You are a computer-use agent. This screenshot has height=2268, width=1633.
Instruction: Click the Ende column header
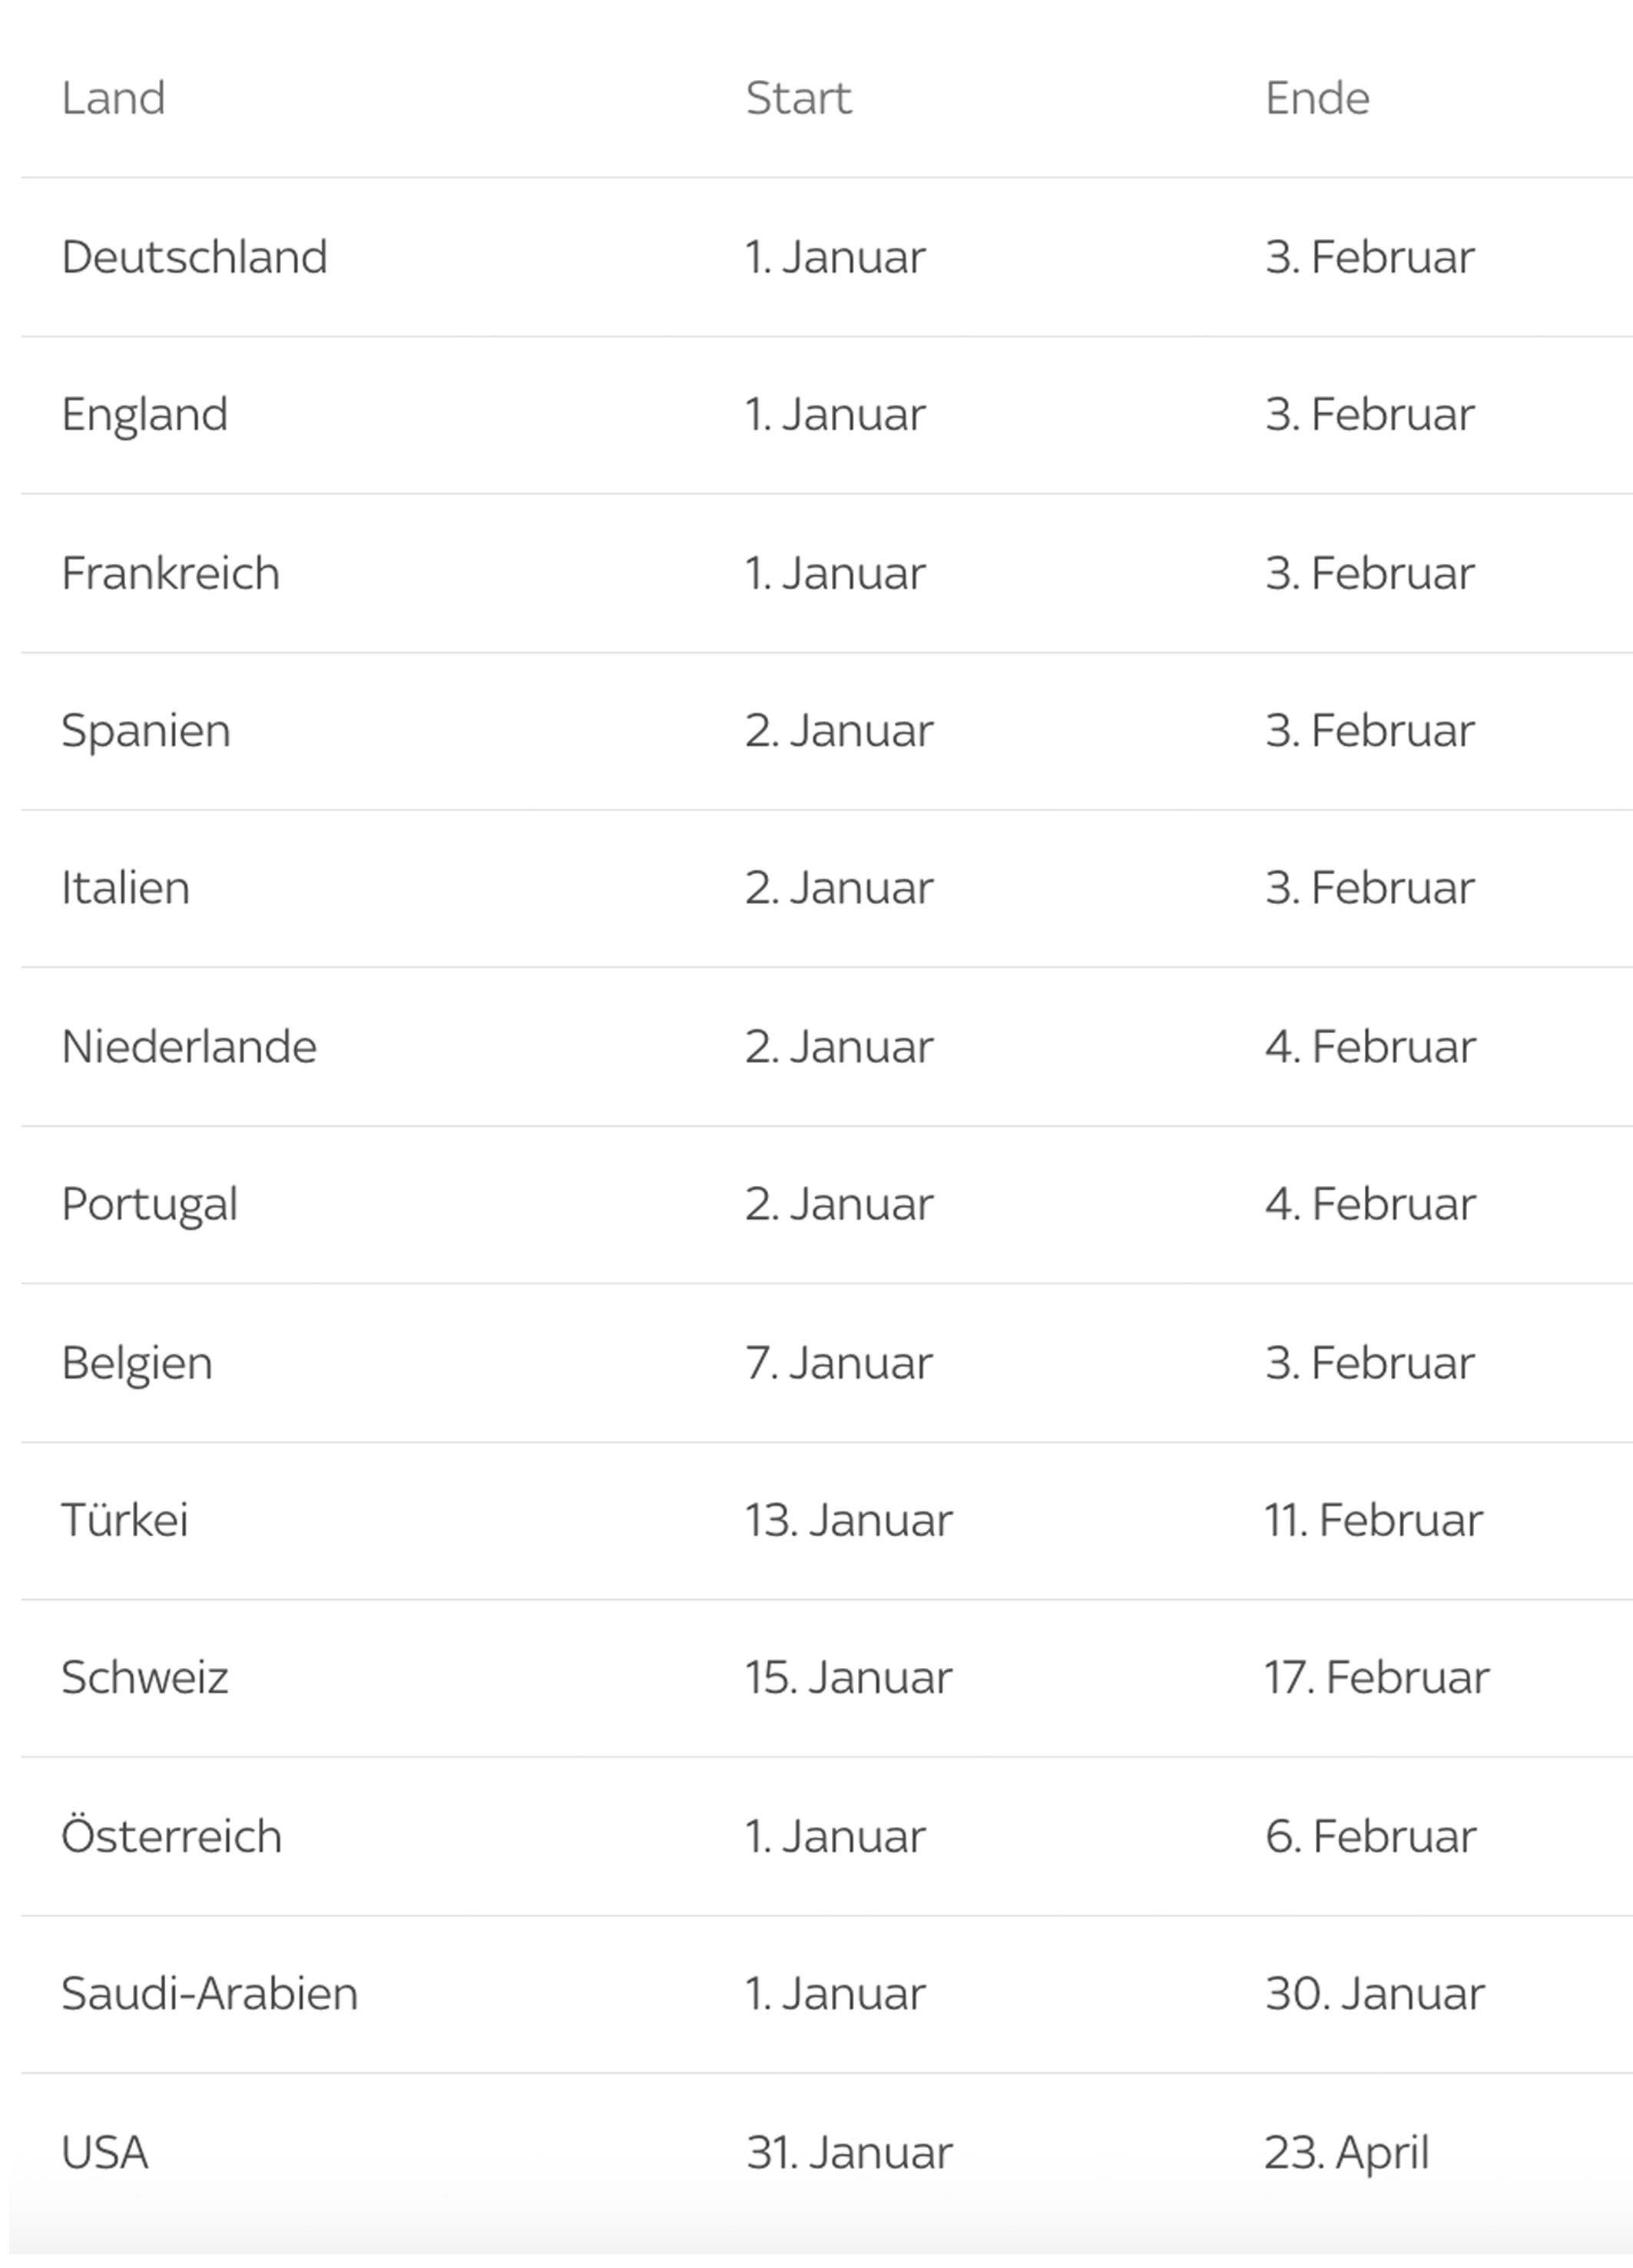tap(1317, 98)
